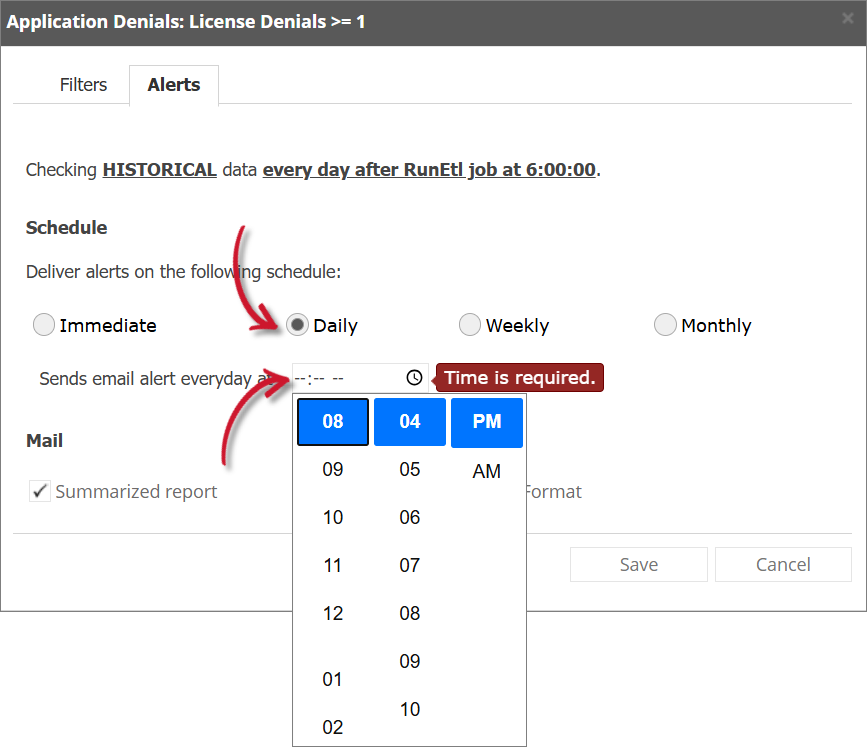The height and width of the screenshot is (747, 867).
Task: Close the Application Denials dialog
Action: (x=848, y=18)
